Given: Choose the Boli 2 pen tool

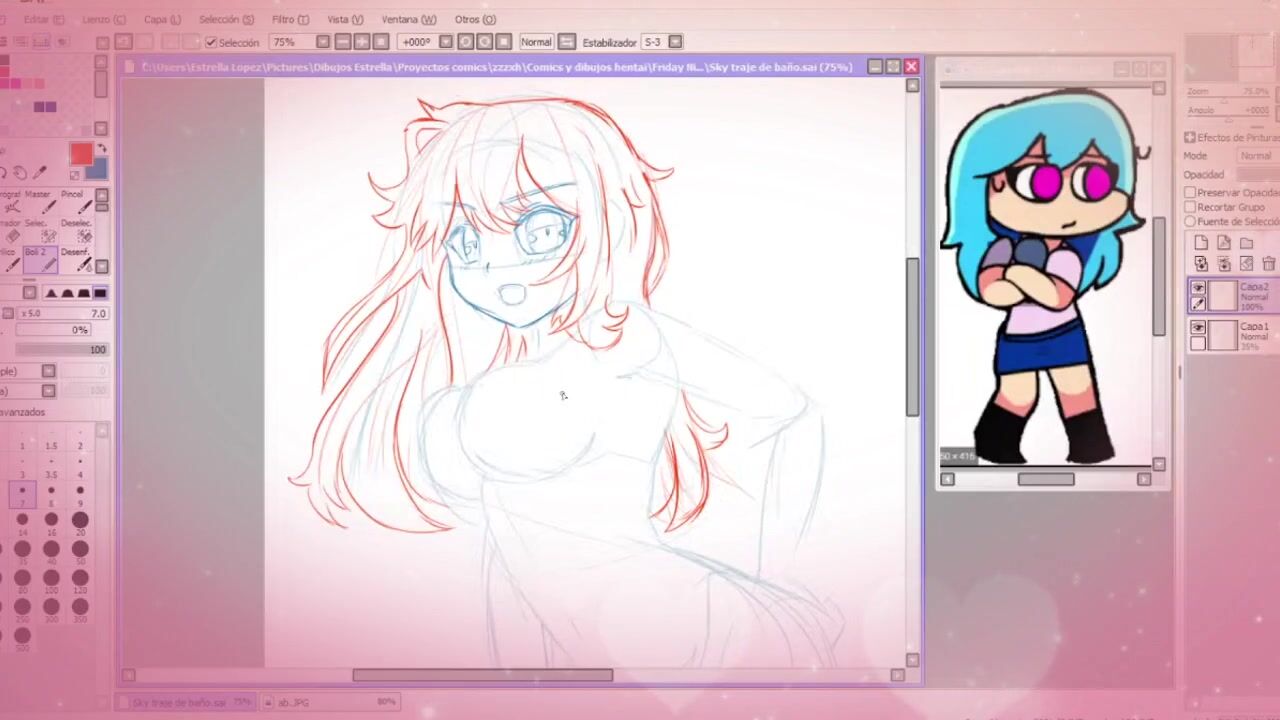Looking at the screenshot, I should pos(40,259).
